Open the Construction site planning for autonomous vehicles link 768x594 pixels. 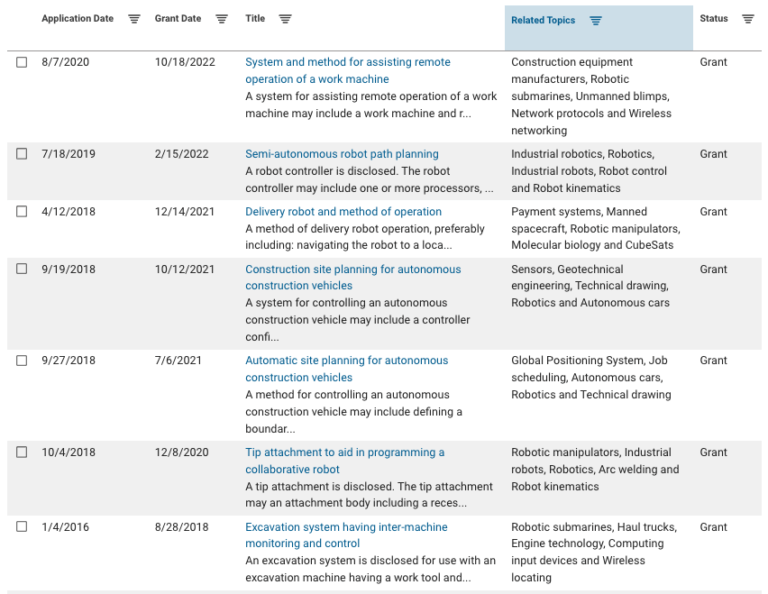tap(353, 277)
